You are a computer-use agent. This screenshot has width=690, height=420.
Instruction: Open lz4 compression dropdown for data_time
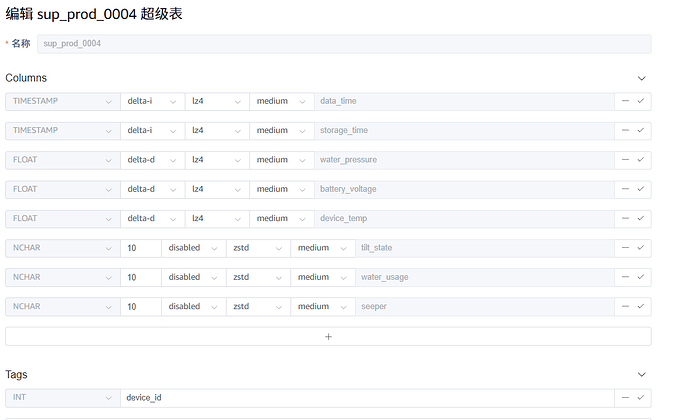pos(217,101)
